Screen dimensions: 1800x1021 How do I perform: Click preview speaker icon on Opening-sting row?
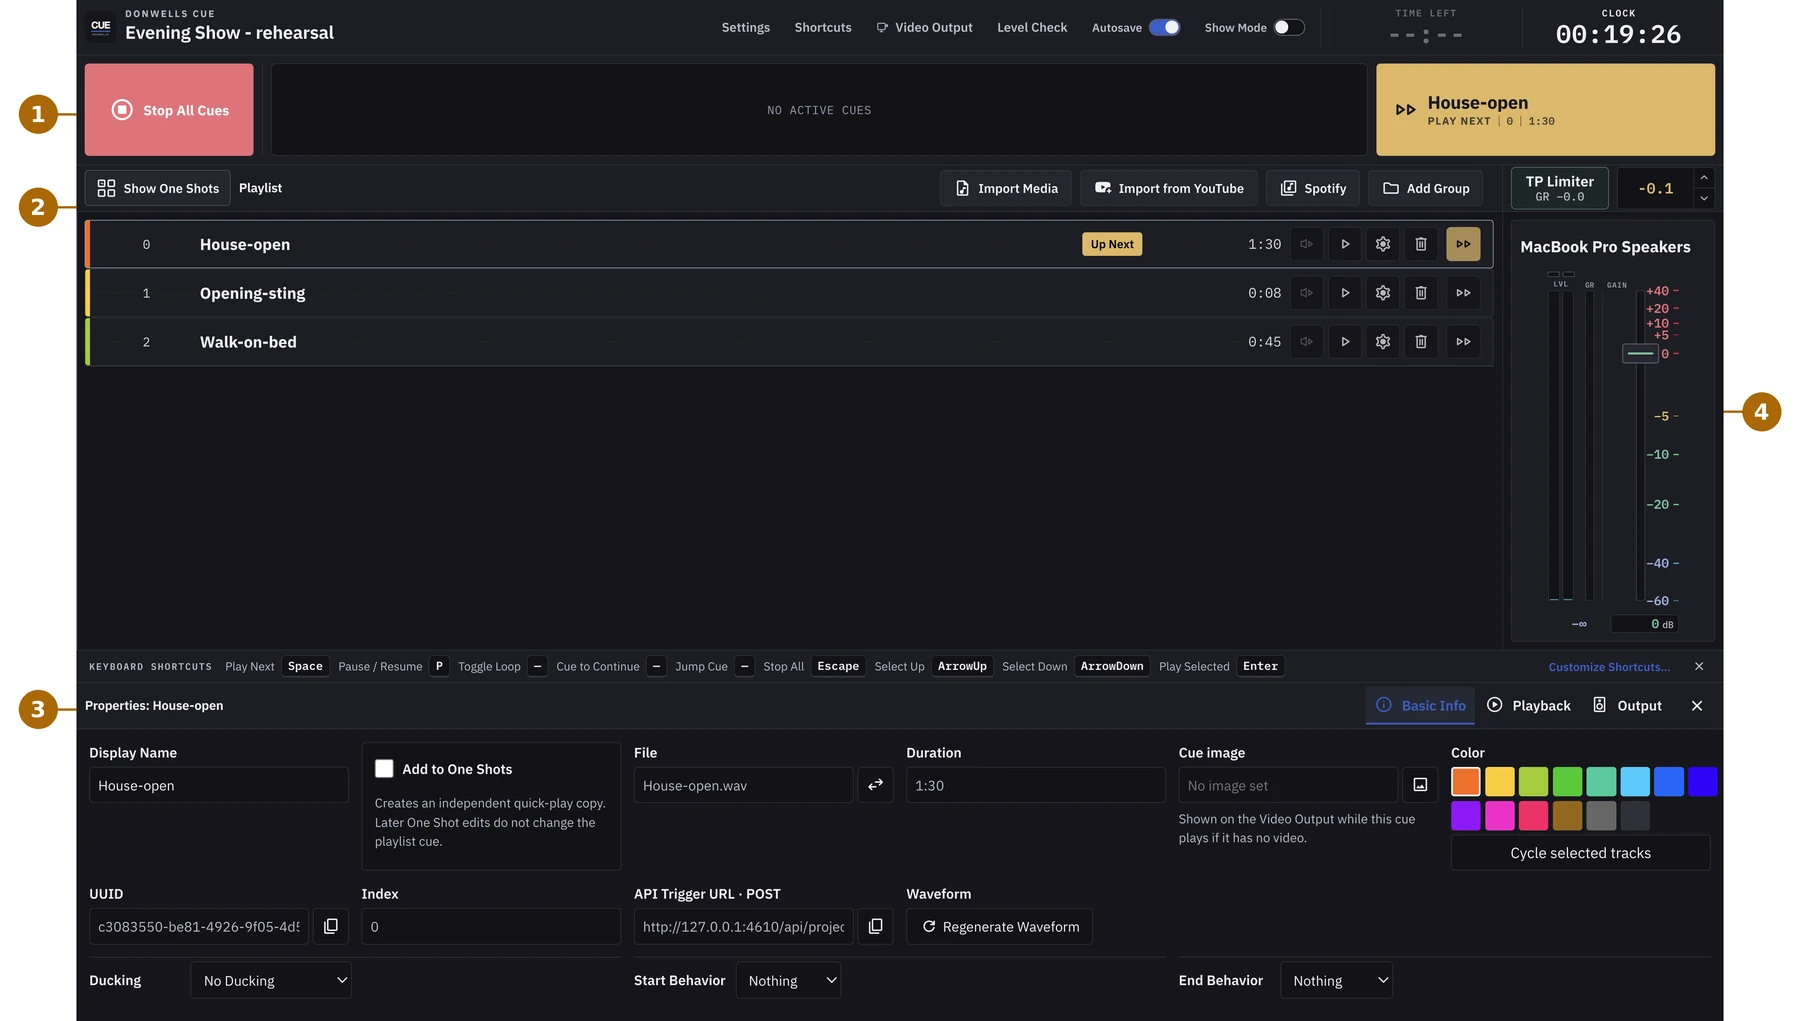tap(1306, 293)
